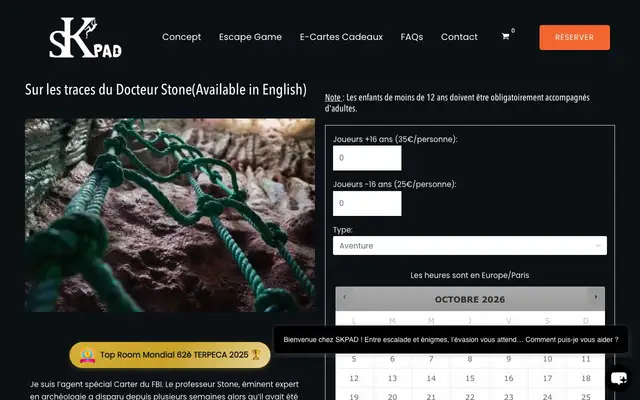Select October 5 in the calendar

pyautogui.click(x=354, y=359)
